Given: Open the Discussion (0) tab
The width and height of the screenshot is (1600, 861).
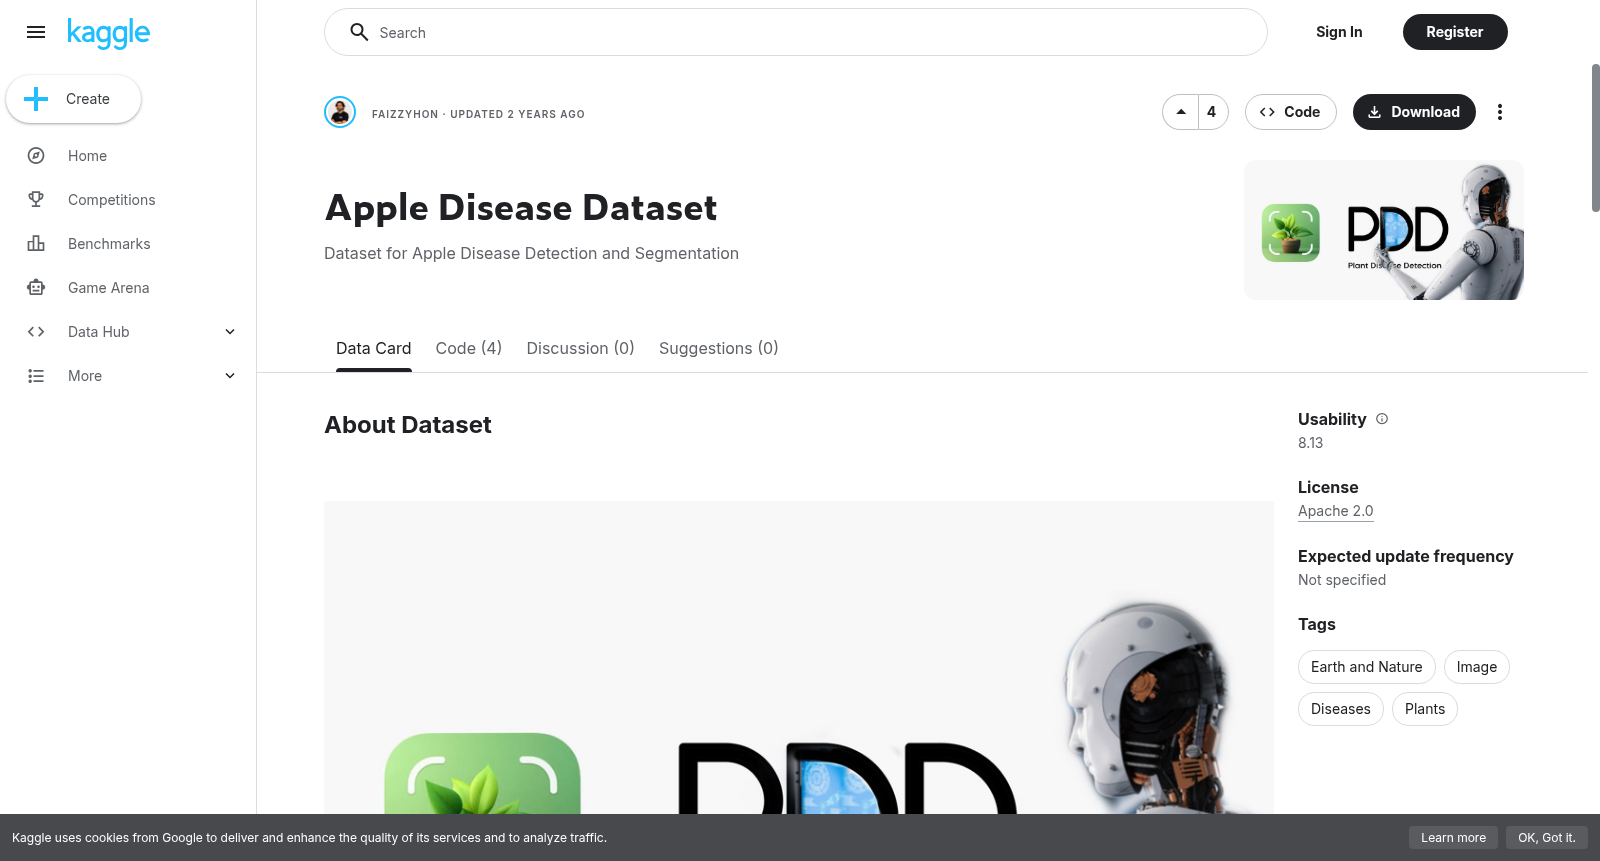Looking at the screenshot, I should coord(581,348).
